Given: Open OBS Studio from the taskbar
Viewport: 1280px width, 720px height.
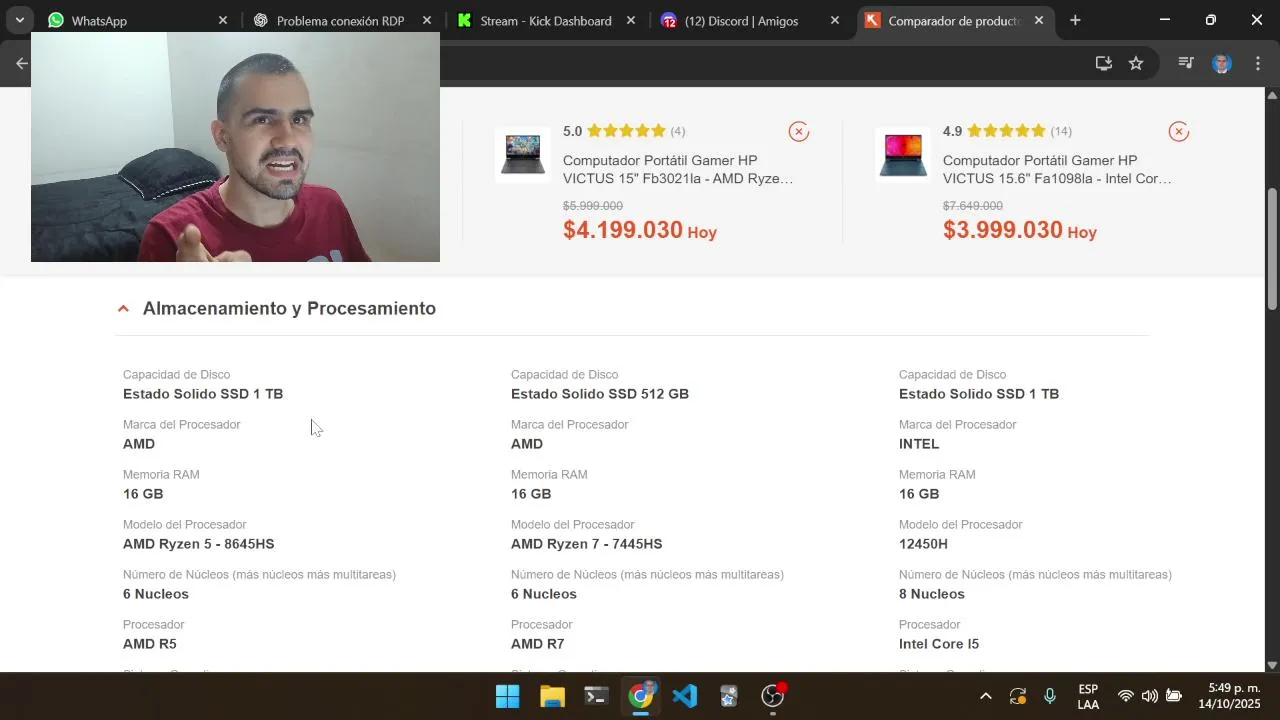Looking at the screenshot, I should 773,696.
